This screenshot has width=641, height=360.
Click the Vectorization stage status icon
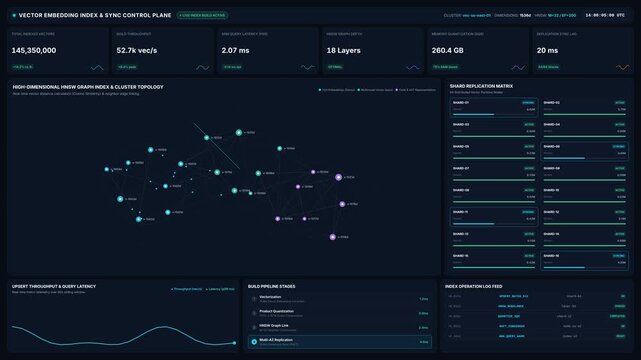pos(254,299)
